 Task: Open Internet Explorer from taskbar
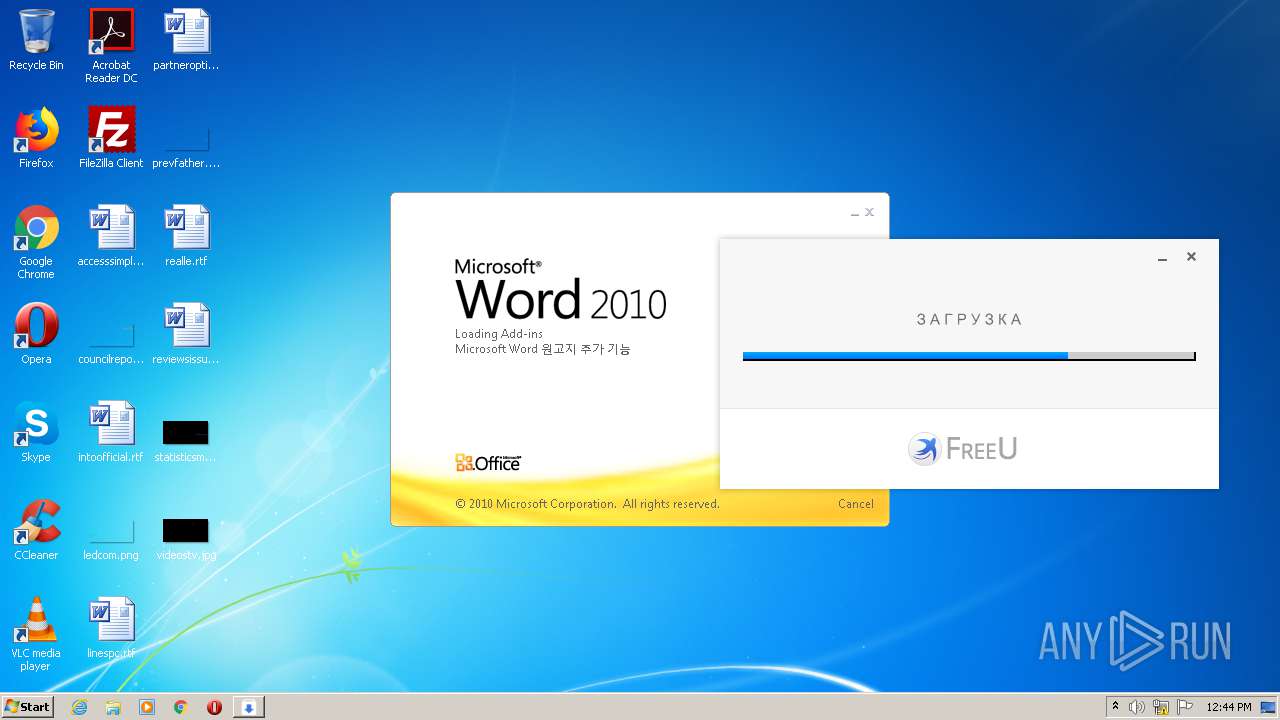pyautogui.click(x=79, y=707)
